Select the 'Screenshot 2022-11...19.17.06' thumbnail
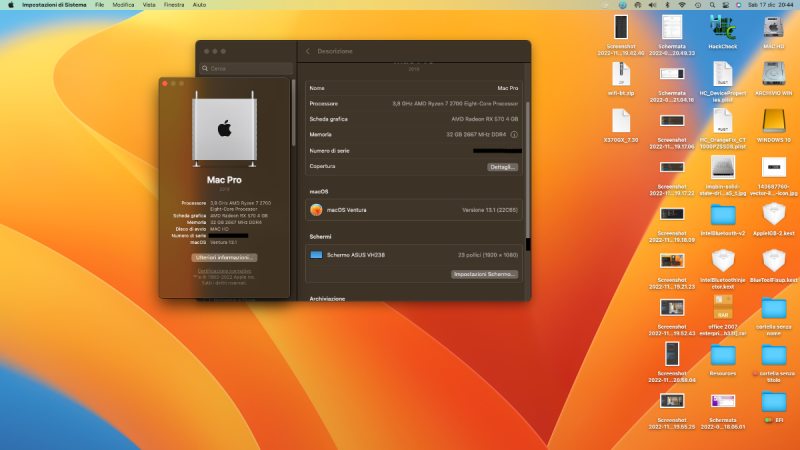800x450 pixels. [x=672, y=121]
